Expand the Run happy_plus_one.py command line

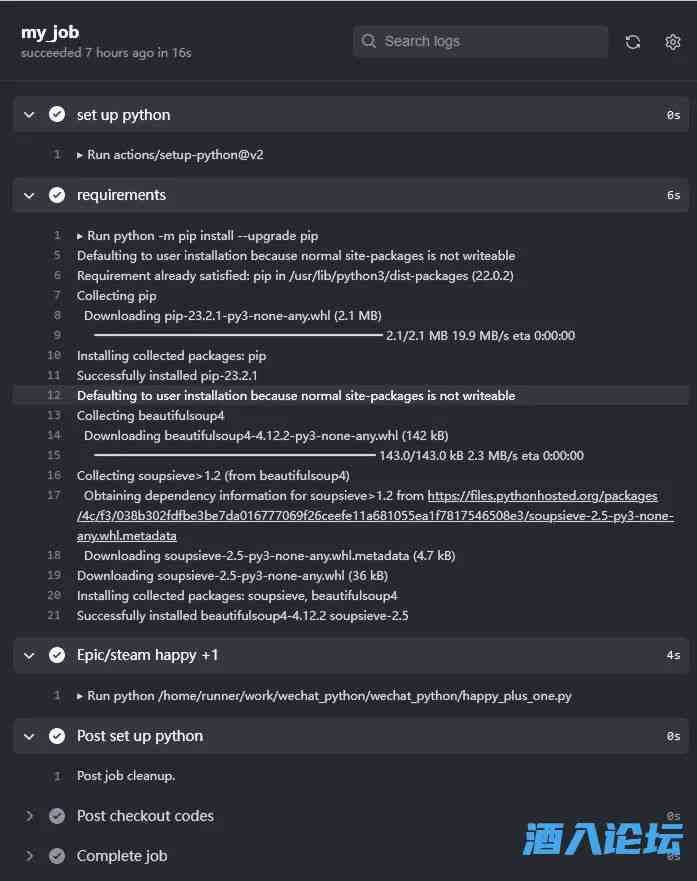tap(81, 696)
